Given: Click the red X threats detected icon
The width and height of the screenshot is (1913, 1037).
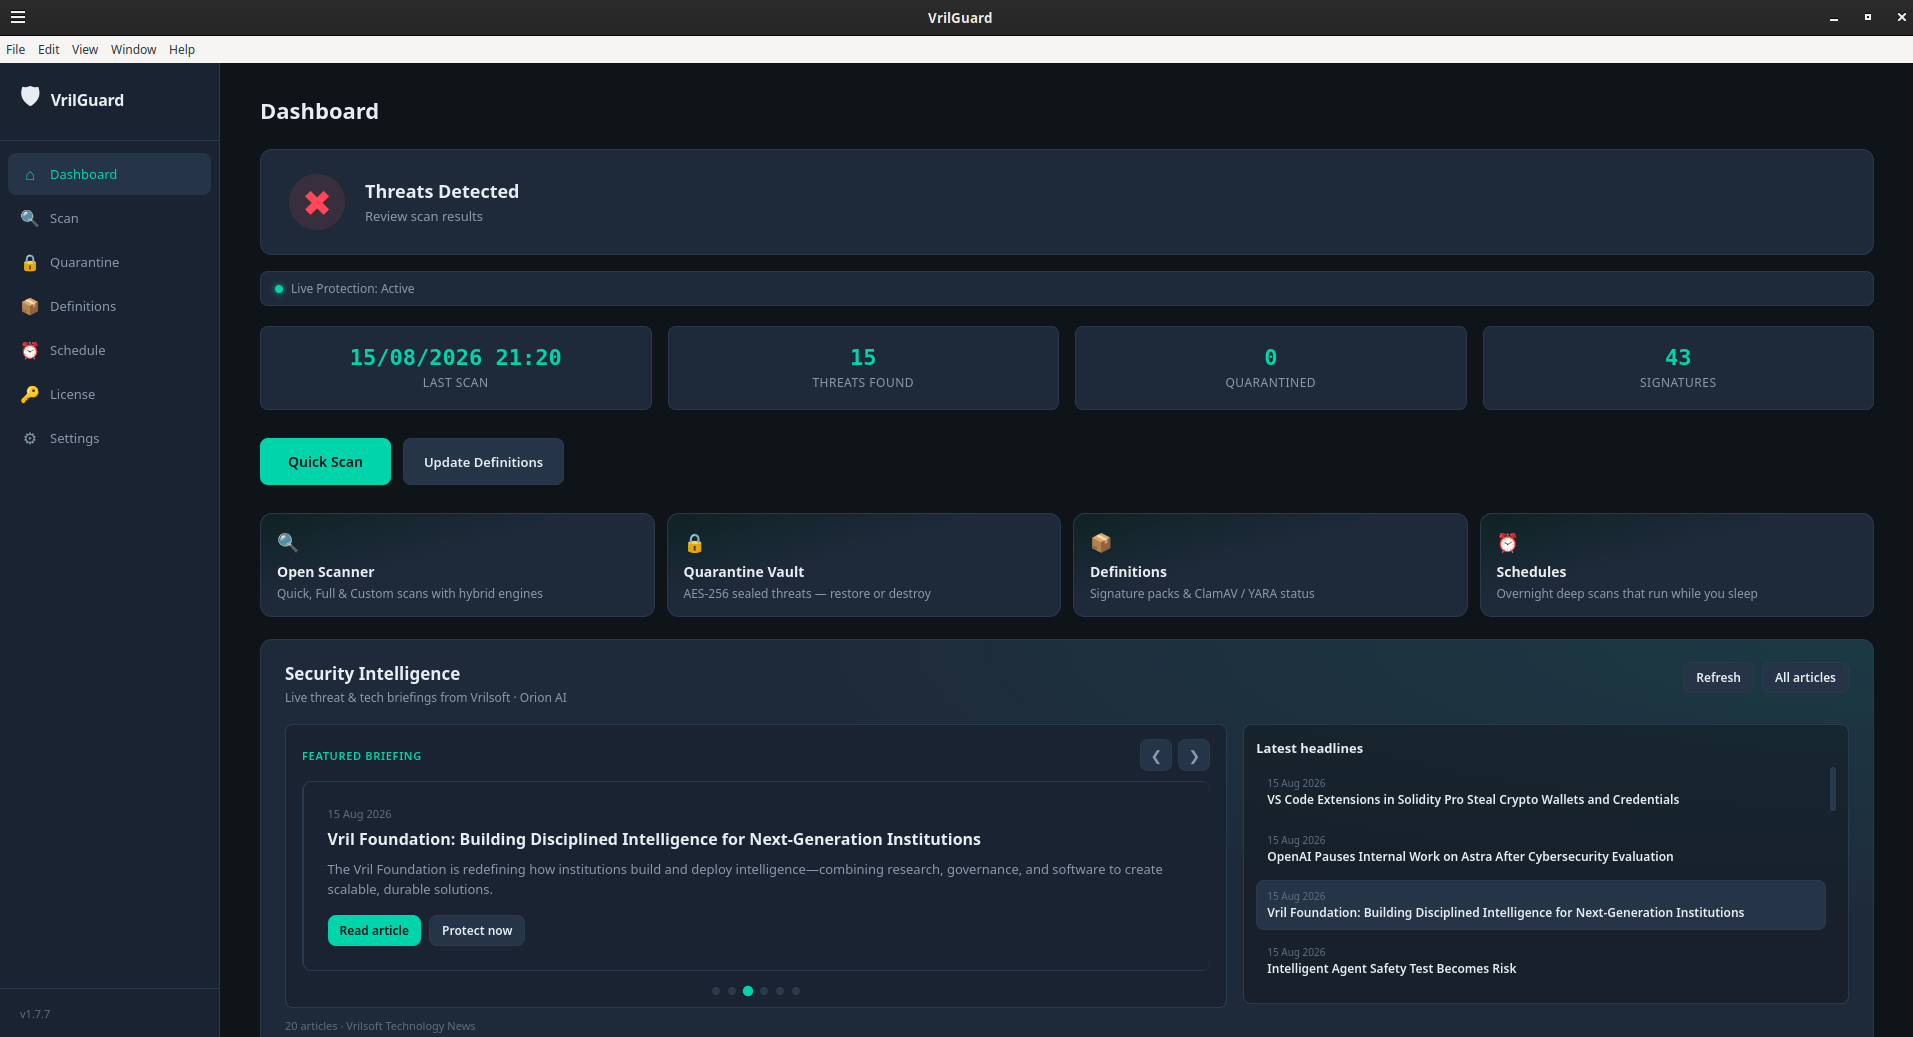Looking at the screenshot, I should tap(317, 203).
